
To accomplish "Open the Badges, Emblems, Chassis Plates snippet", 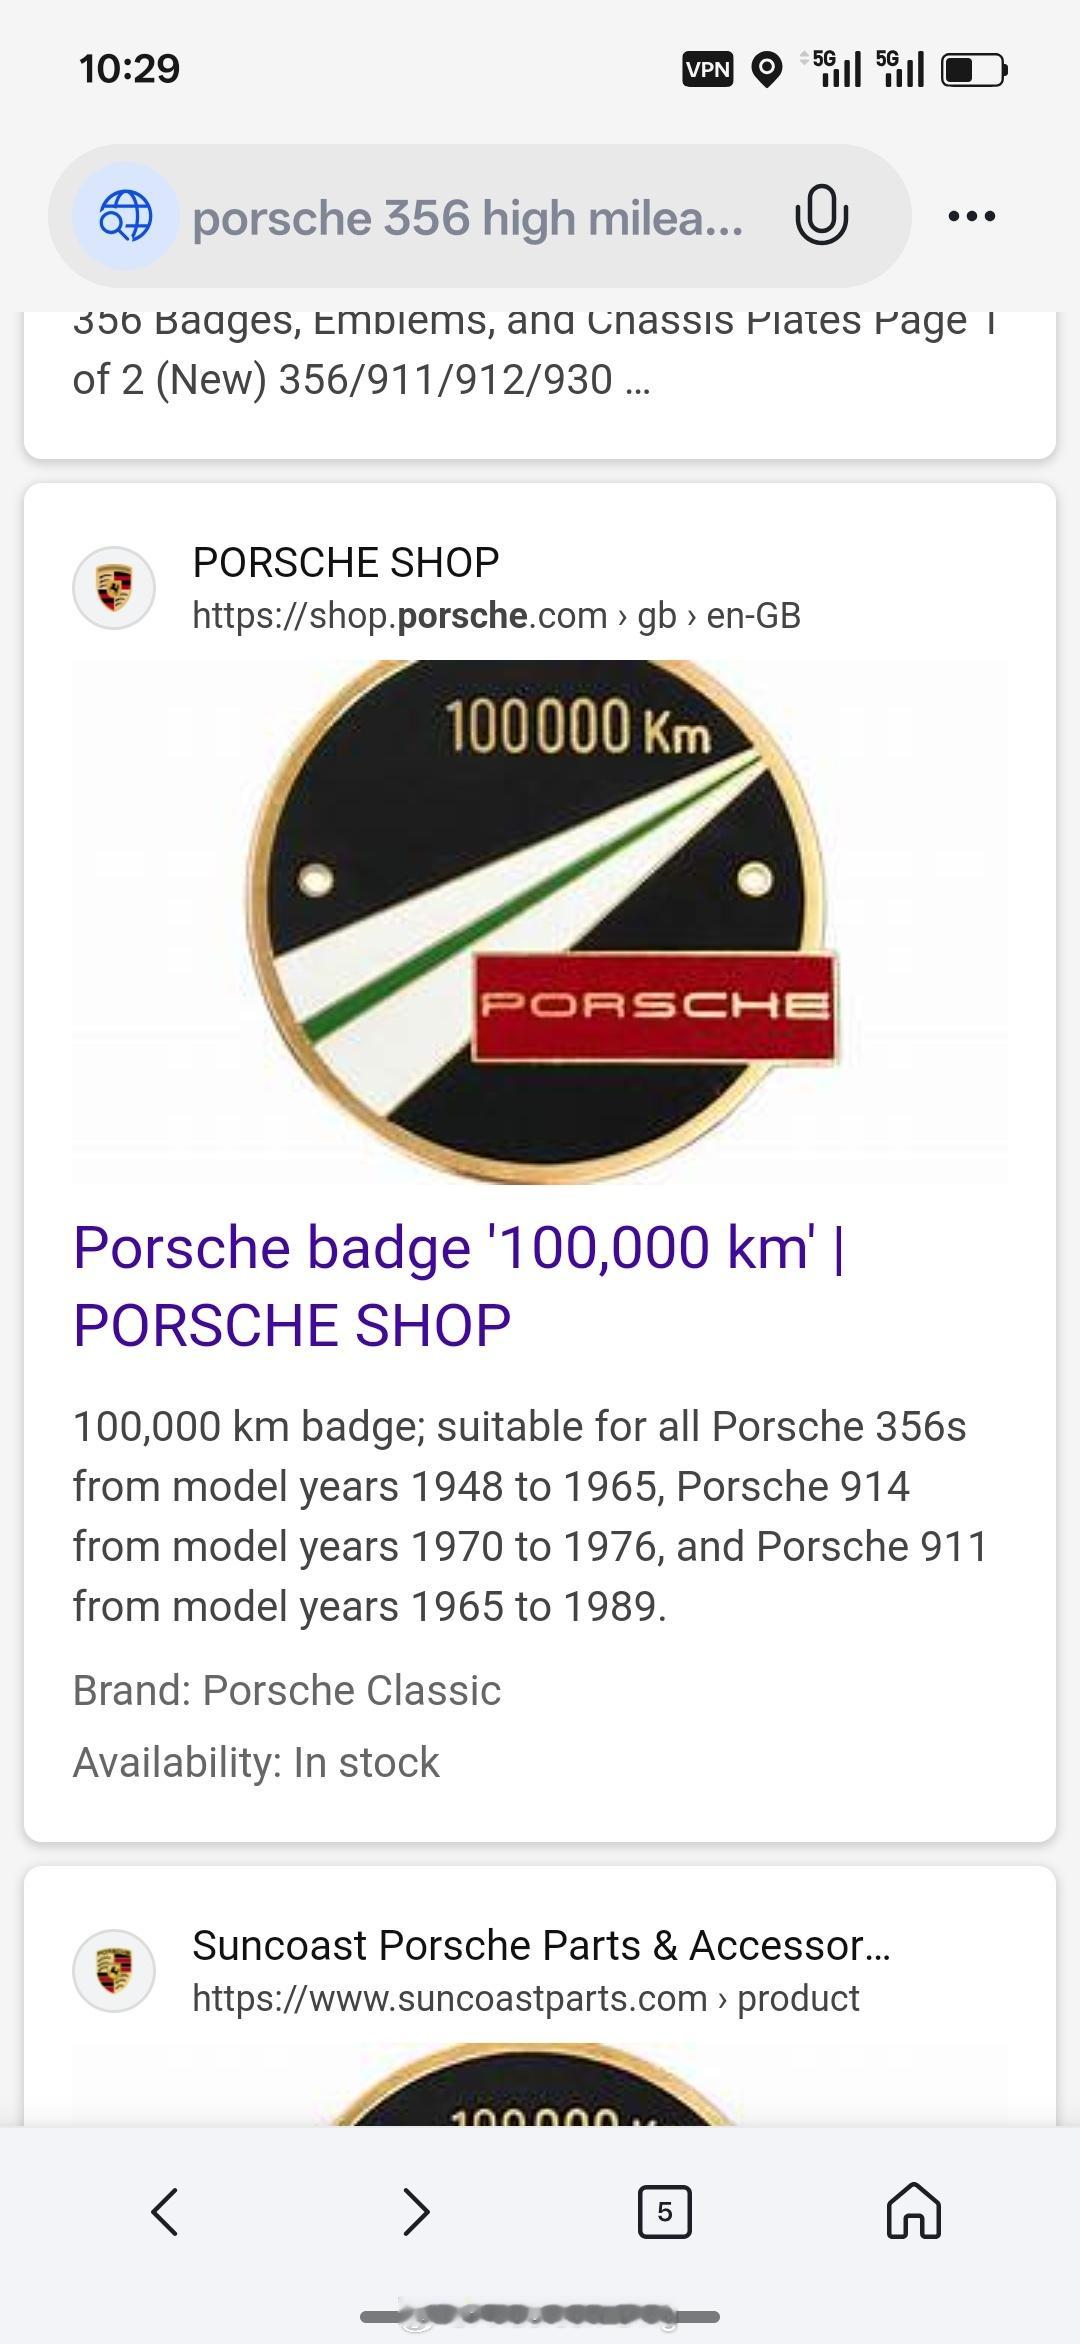I will pyautogui.click(x=534, y=350).
